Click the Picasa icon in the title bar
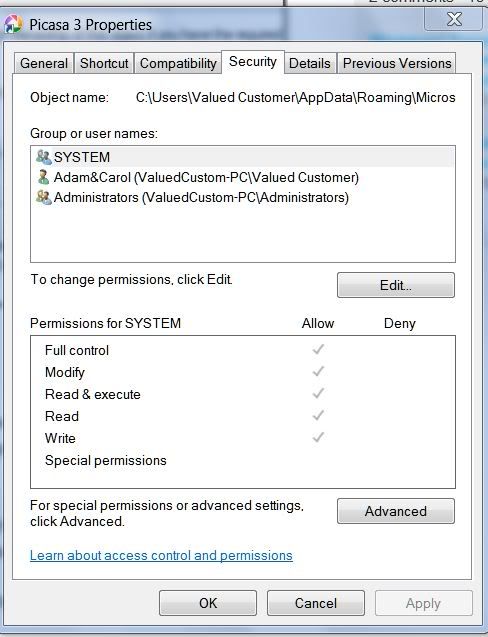 (13, 24)
